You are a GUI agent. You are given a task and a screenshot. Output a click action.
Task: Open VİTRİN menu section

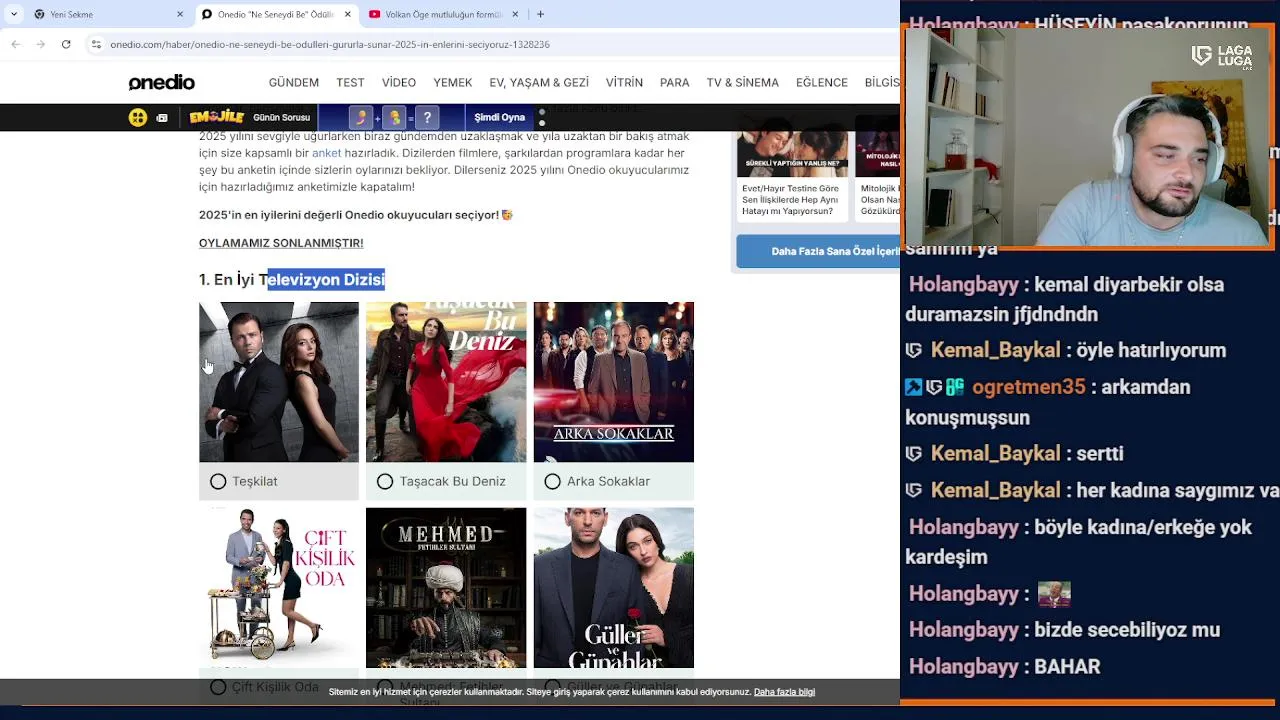[x=624, y=82]
